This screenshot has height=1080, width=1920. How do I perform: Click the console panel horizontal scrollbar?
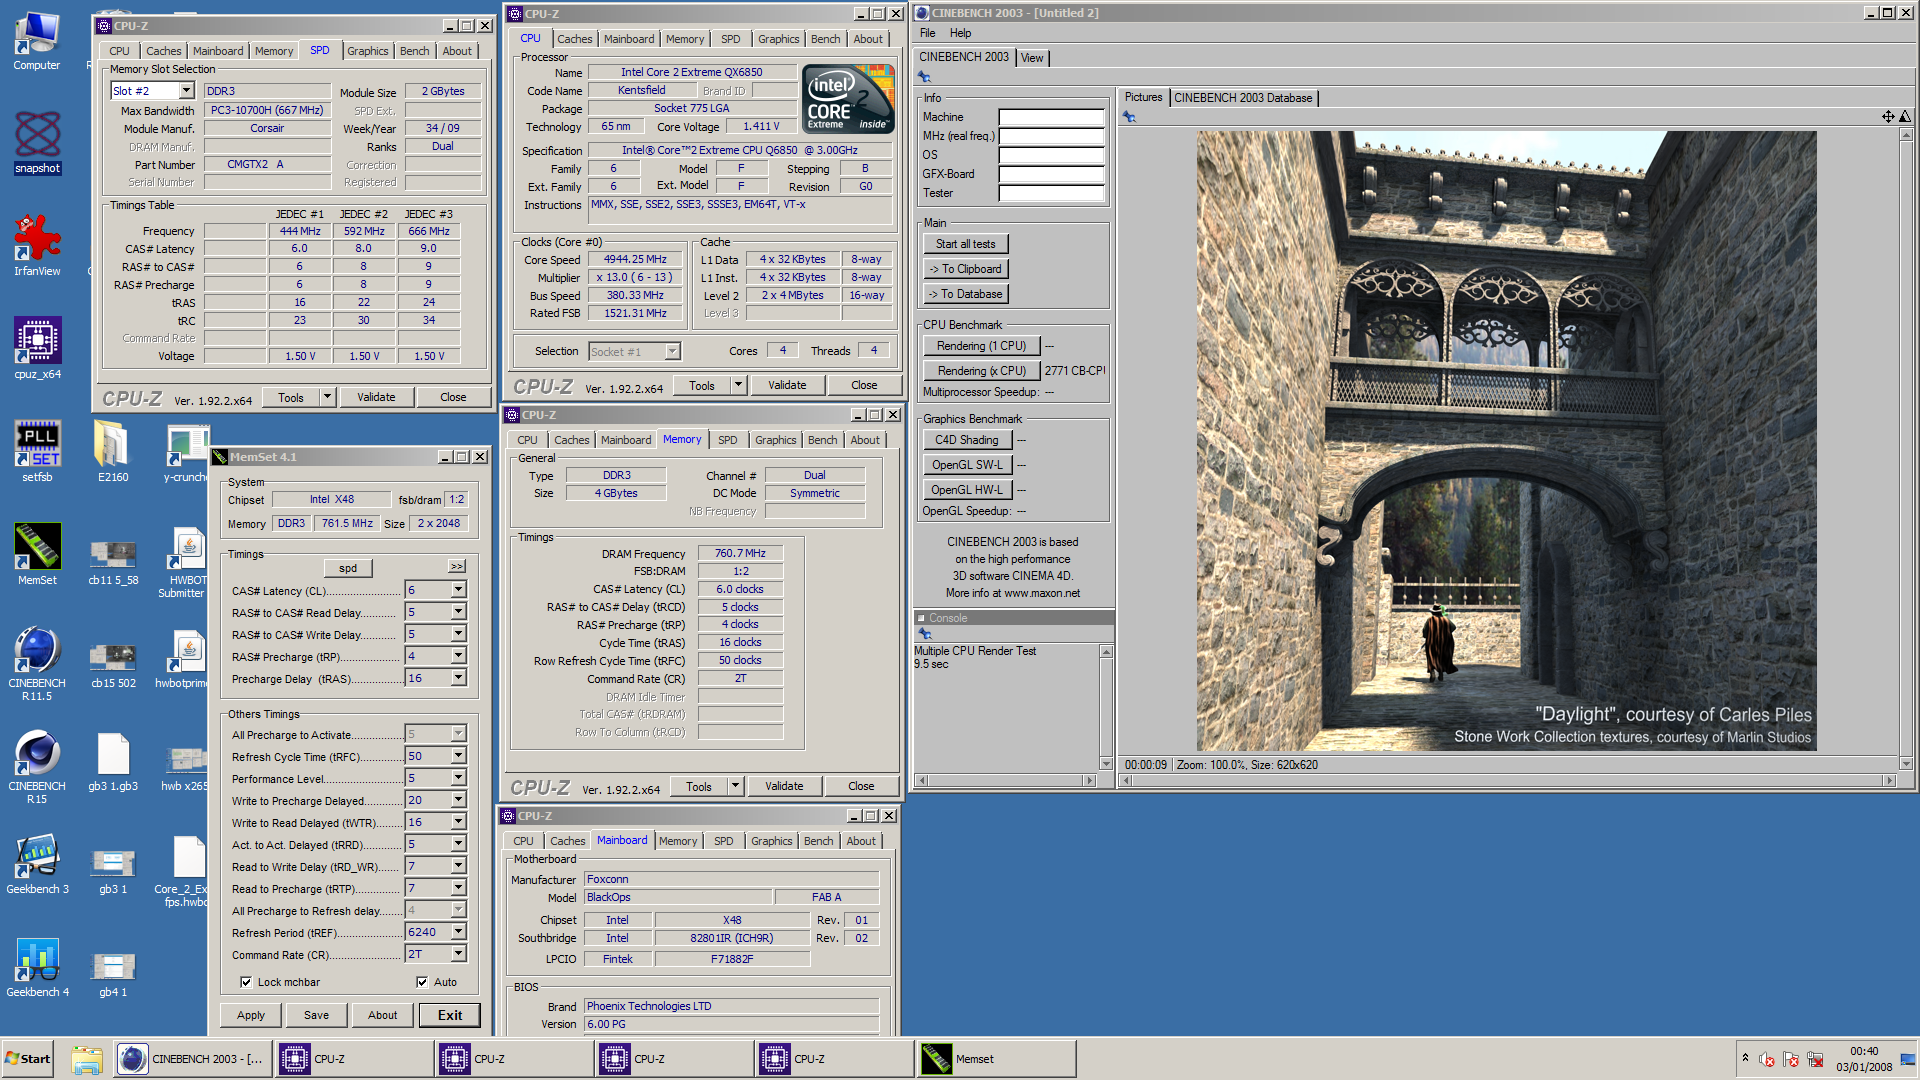click(1006, 781)
